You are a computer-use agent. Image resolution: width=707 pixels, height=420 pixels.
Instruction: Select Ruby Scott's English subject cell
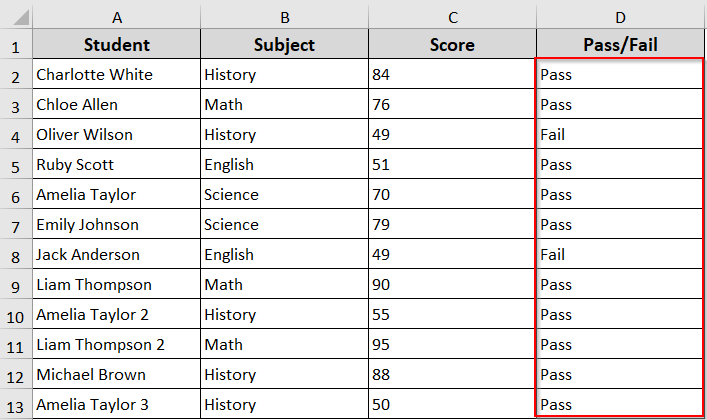point(285,165)
